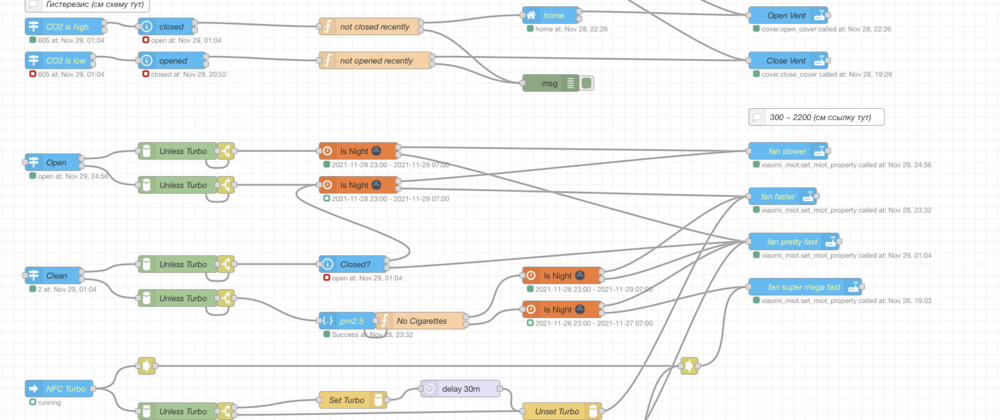
Task: Click the house icon on home node
Action: pyautogui.click(x=530, y=15)
